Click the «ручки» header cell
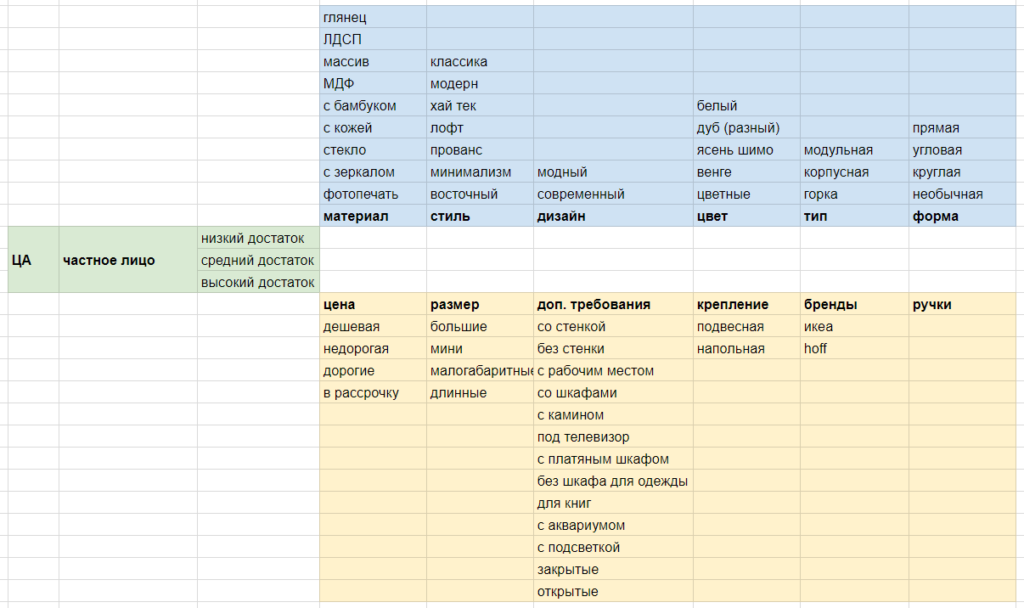1024x608 pixels. [962, 304]
